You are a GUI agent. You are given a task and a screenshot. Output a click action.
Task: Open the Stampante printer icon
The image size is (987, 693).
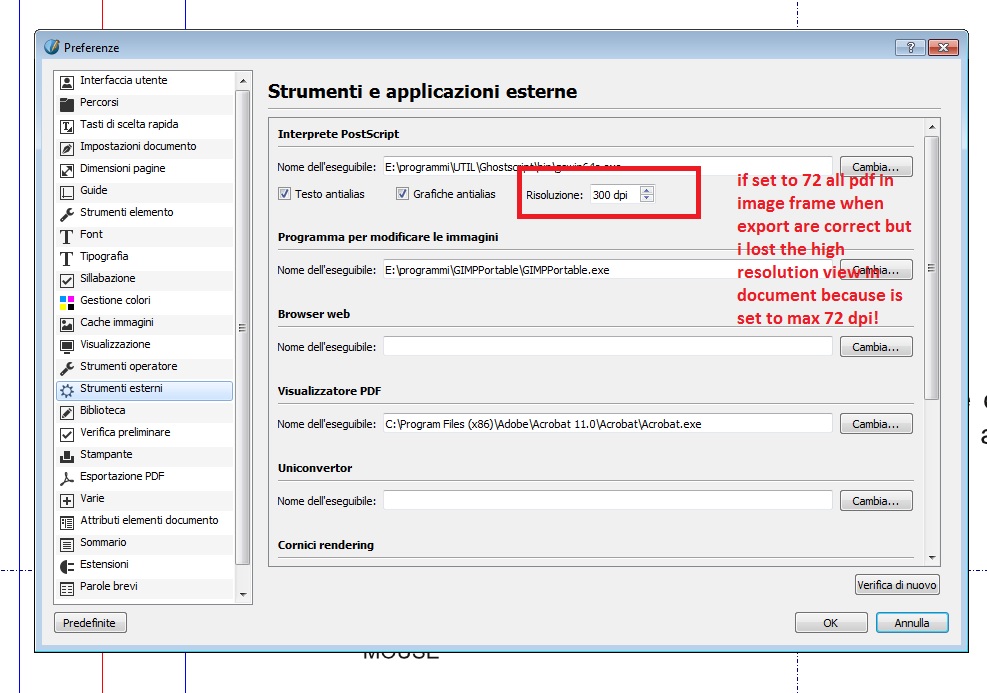(67, 455)
